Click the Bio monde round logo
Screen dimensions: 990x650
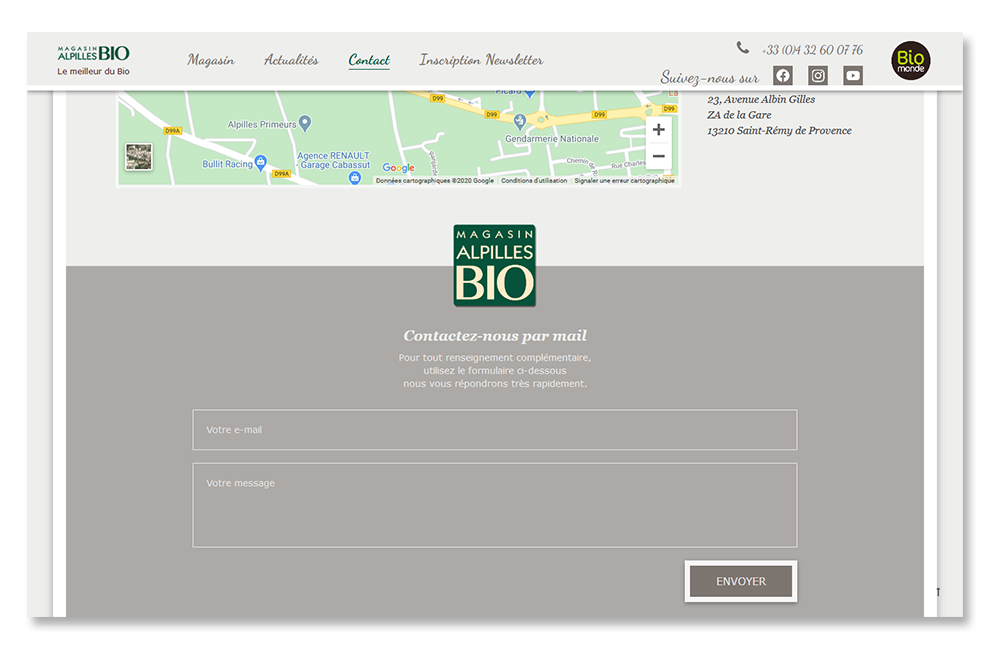[910, 61]
